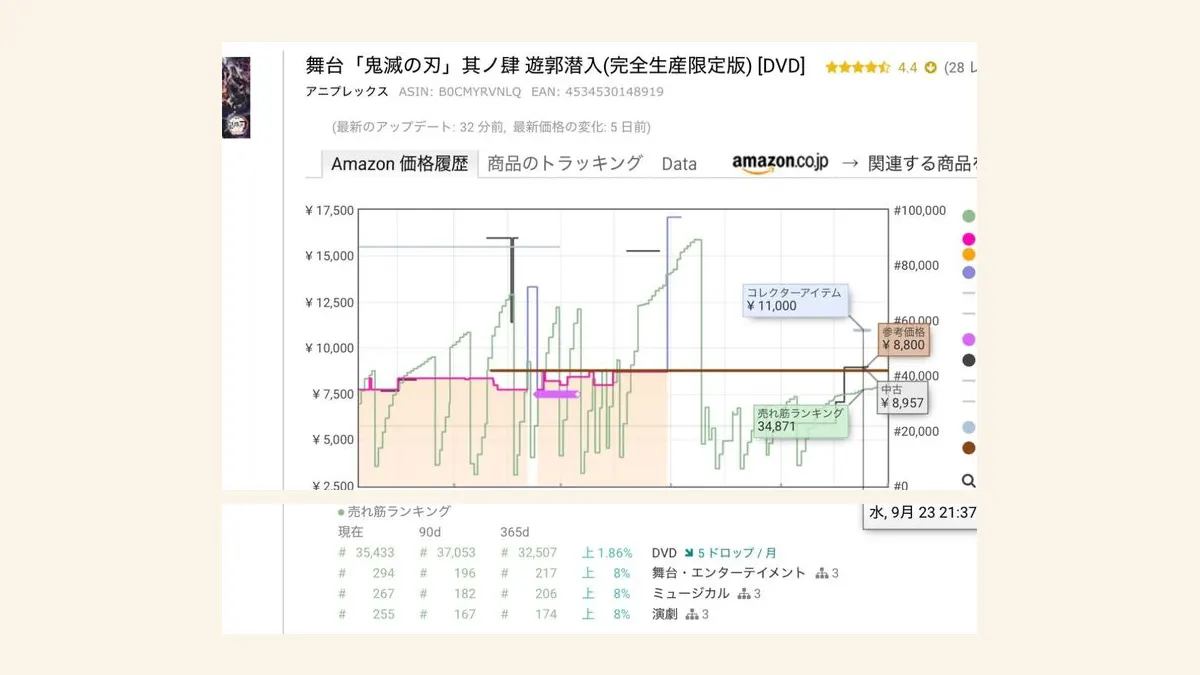Click the 90d column header
Image resolution: width=1200 pixels, height=675 pixels.
tap(430, 532)
